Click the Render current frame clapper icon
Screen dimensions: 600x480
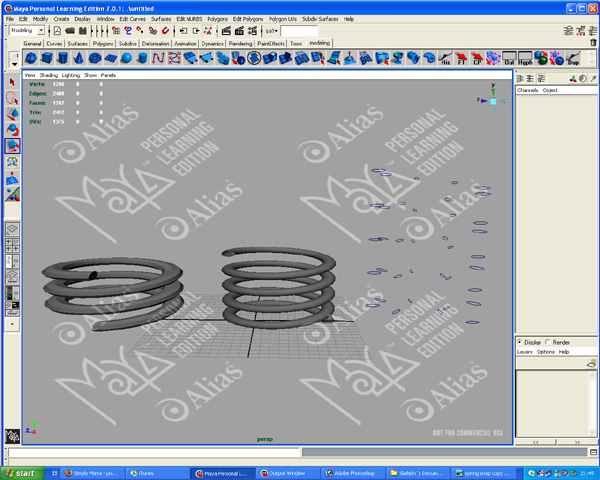226,31
